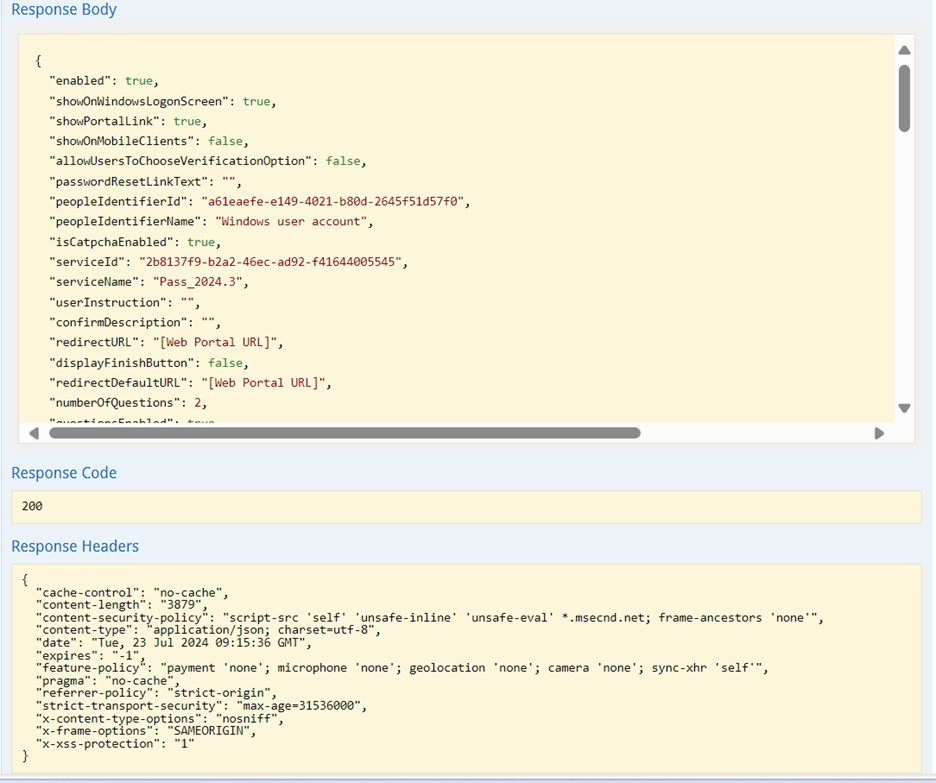This screenshot has width=936, height=783.
Task: Click the isCatpchaEnabled true value
Action: coord(201,242)
